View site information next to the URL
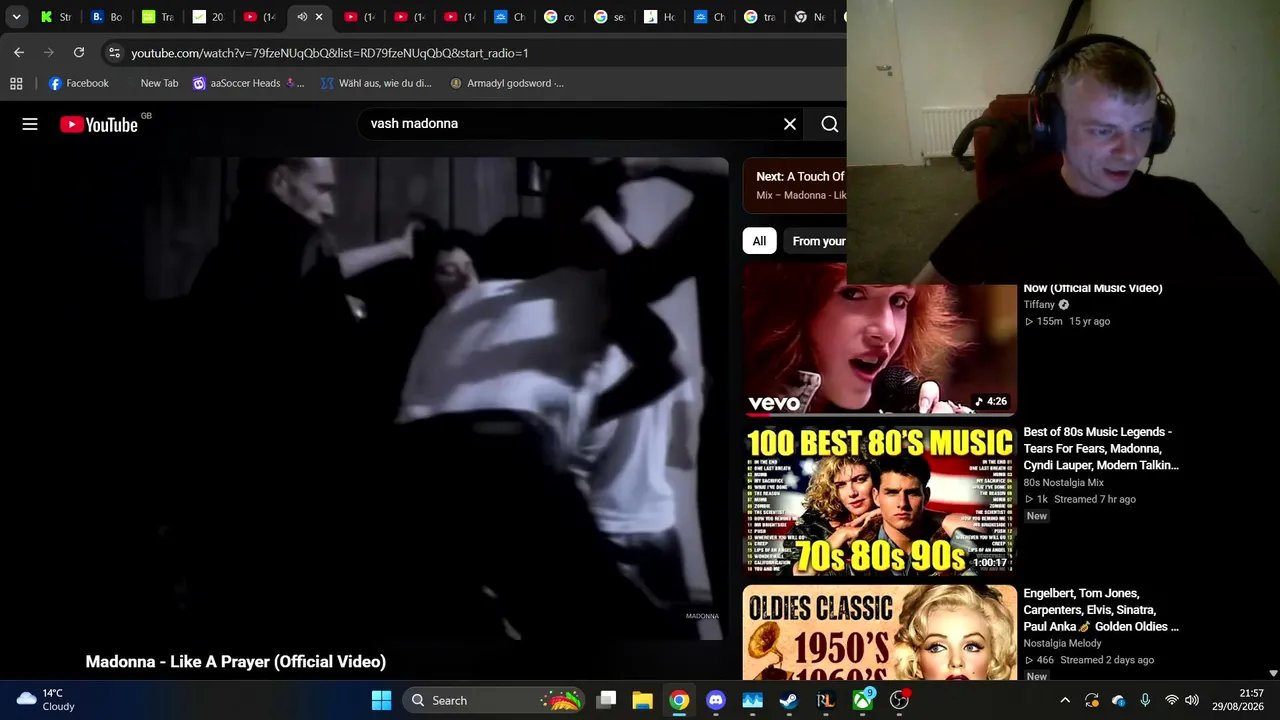This screenshot has width=1280, height=720. coord(114,52)
